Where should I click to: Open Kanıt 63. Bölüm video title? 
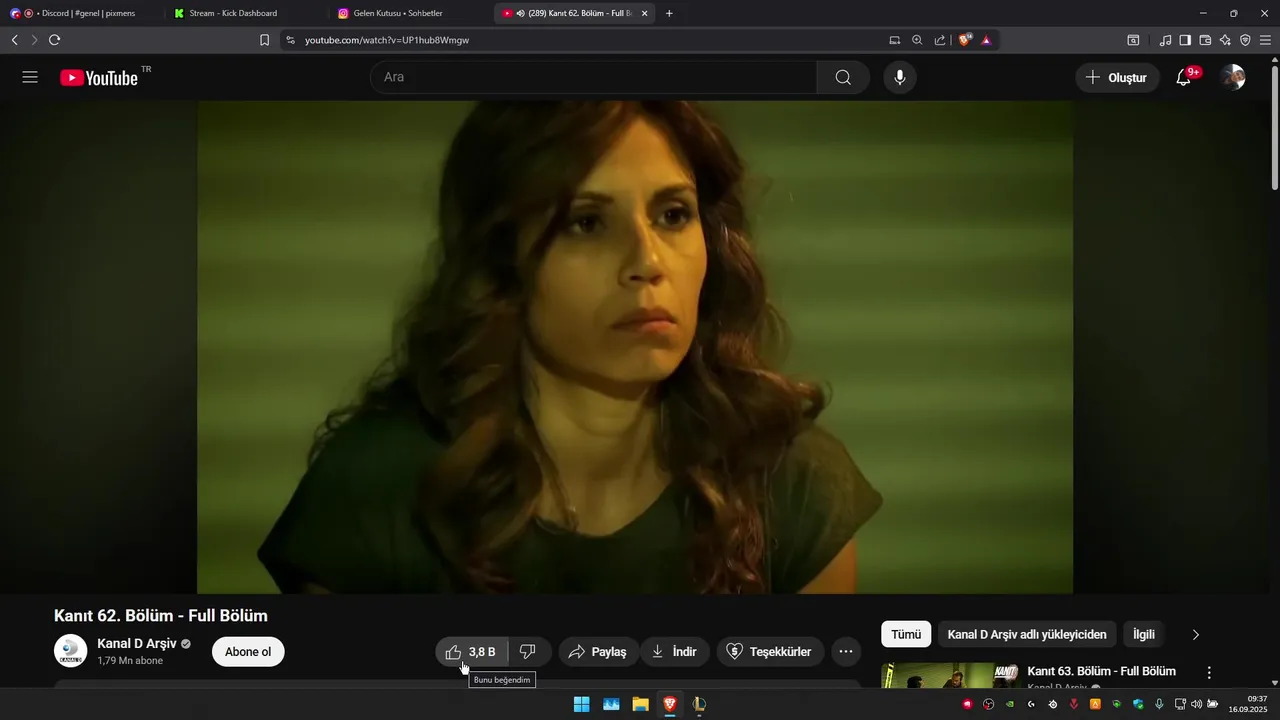(1101, 671)
